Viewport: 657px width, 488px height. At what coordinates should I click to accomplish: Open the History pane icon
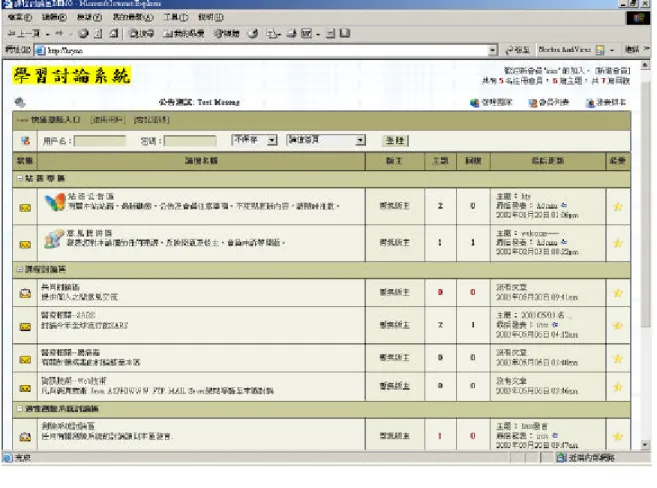click(x=253, y=34)
